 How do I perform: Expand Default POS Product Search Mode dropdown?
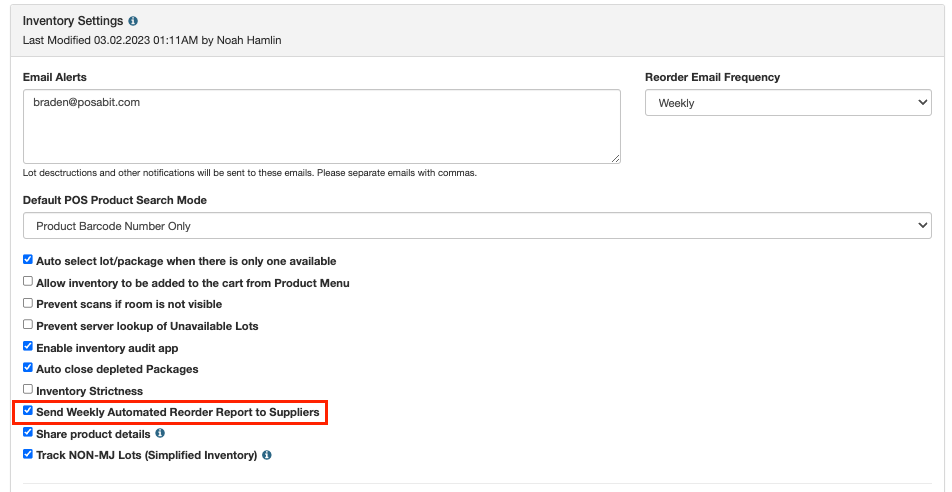(477, 225)
